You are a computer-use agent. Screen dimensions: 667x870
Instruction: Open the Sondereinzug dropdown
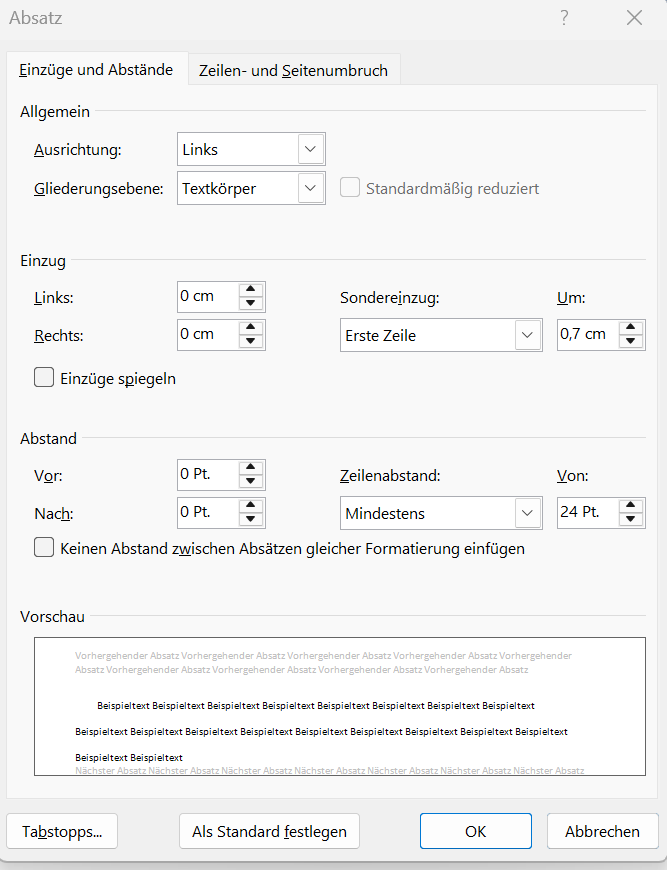coord(527,335)
